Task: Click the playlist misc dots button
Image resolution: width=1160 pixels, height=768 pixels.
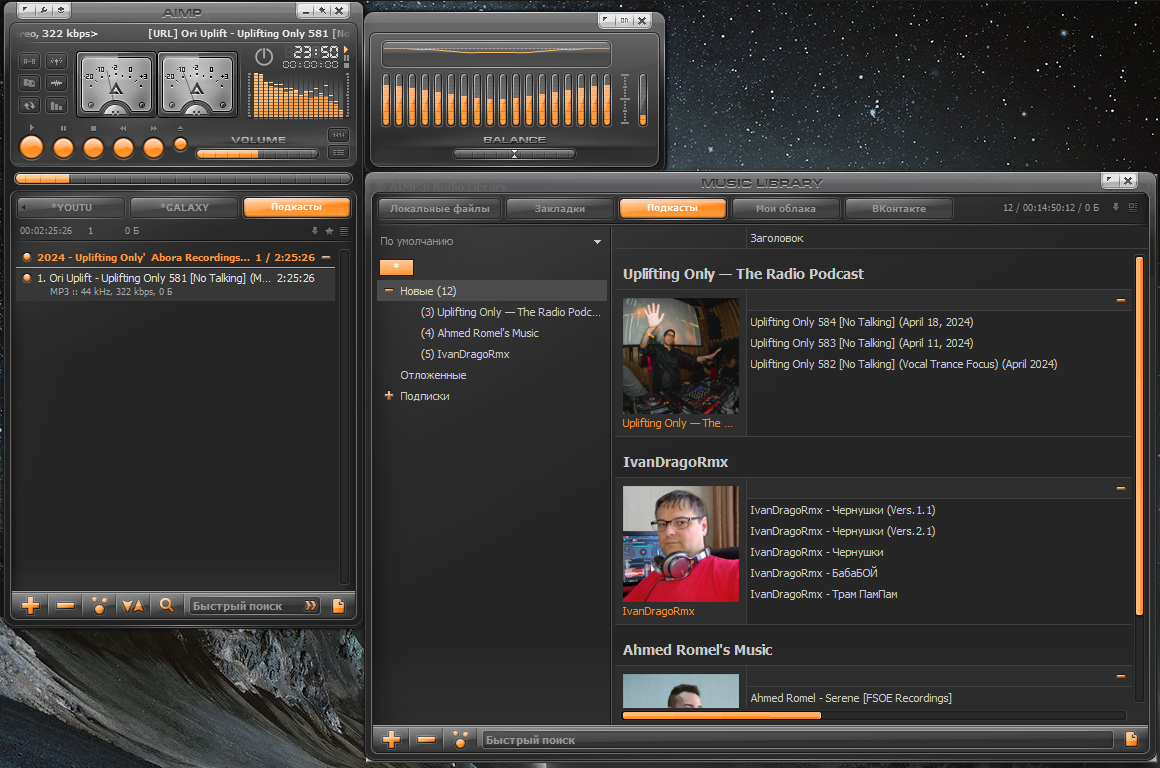Action: (x=99, y=606)
